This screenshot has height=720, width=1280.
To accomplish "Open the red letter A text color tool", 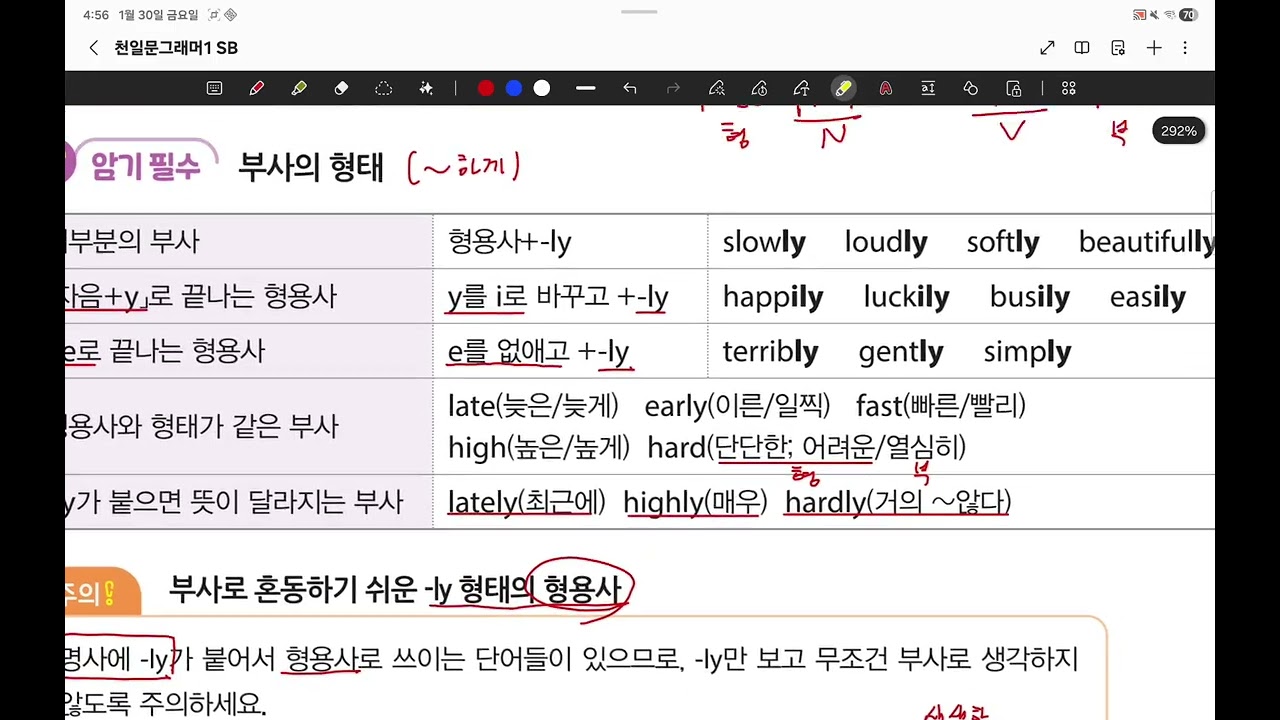I will click(x=885, y=88).
